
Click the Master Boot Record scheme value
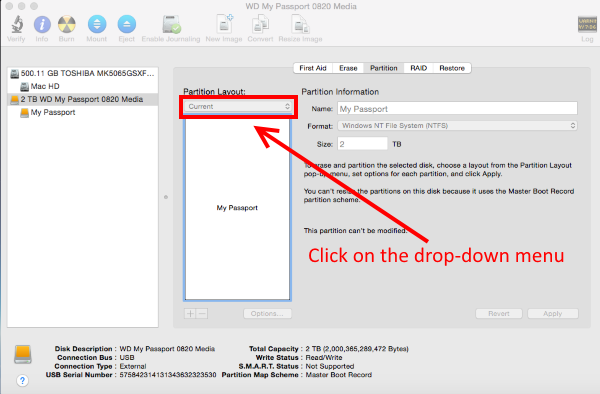(x=338, y=375)
